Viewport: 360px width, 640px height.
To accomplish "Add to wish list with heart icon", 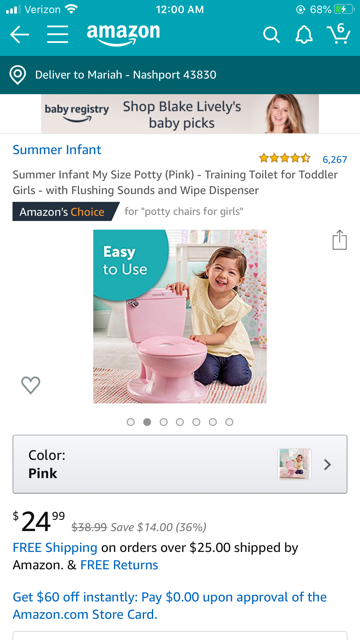I will click(x=31, y=385).
